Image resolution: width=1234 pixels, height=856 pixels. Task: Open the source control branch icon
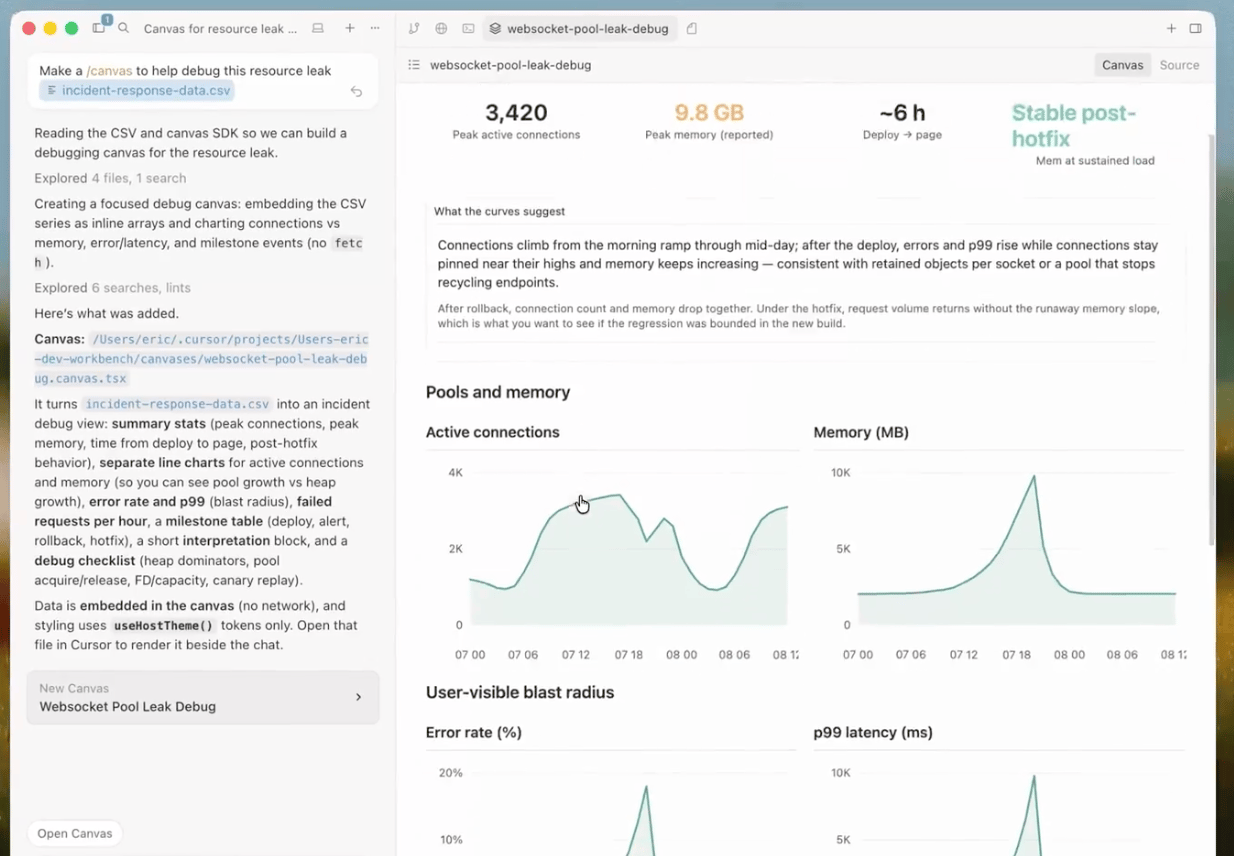[x=414, y=29]
